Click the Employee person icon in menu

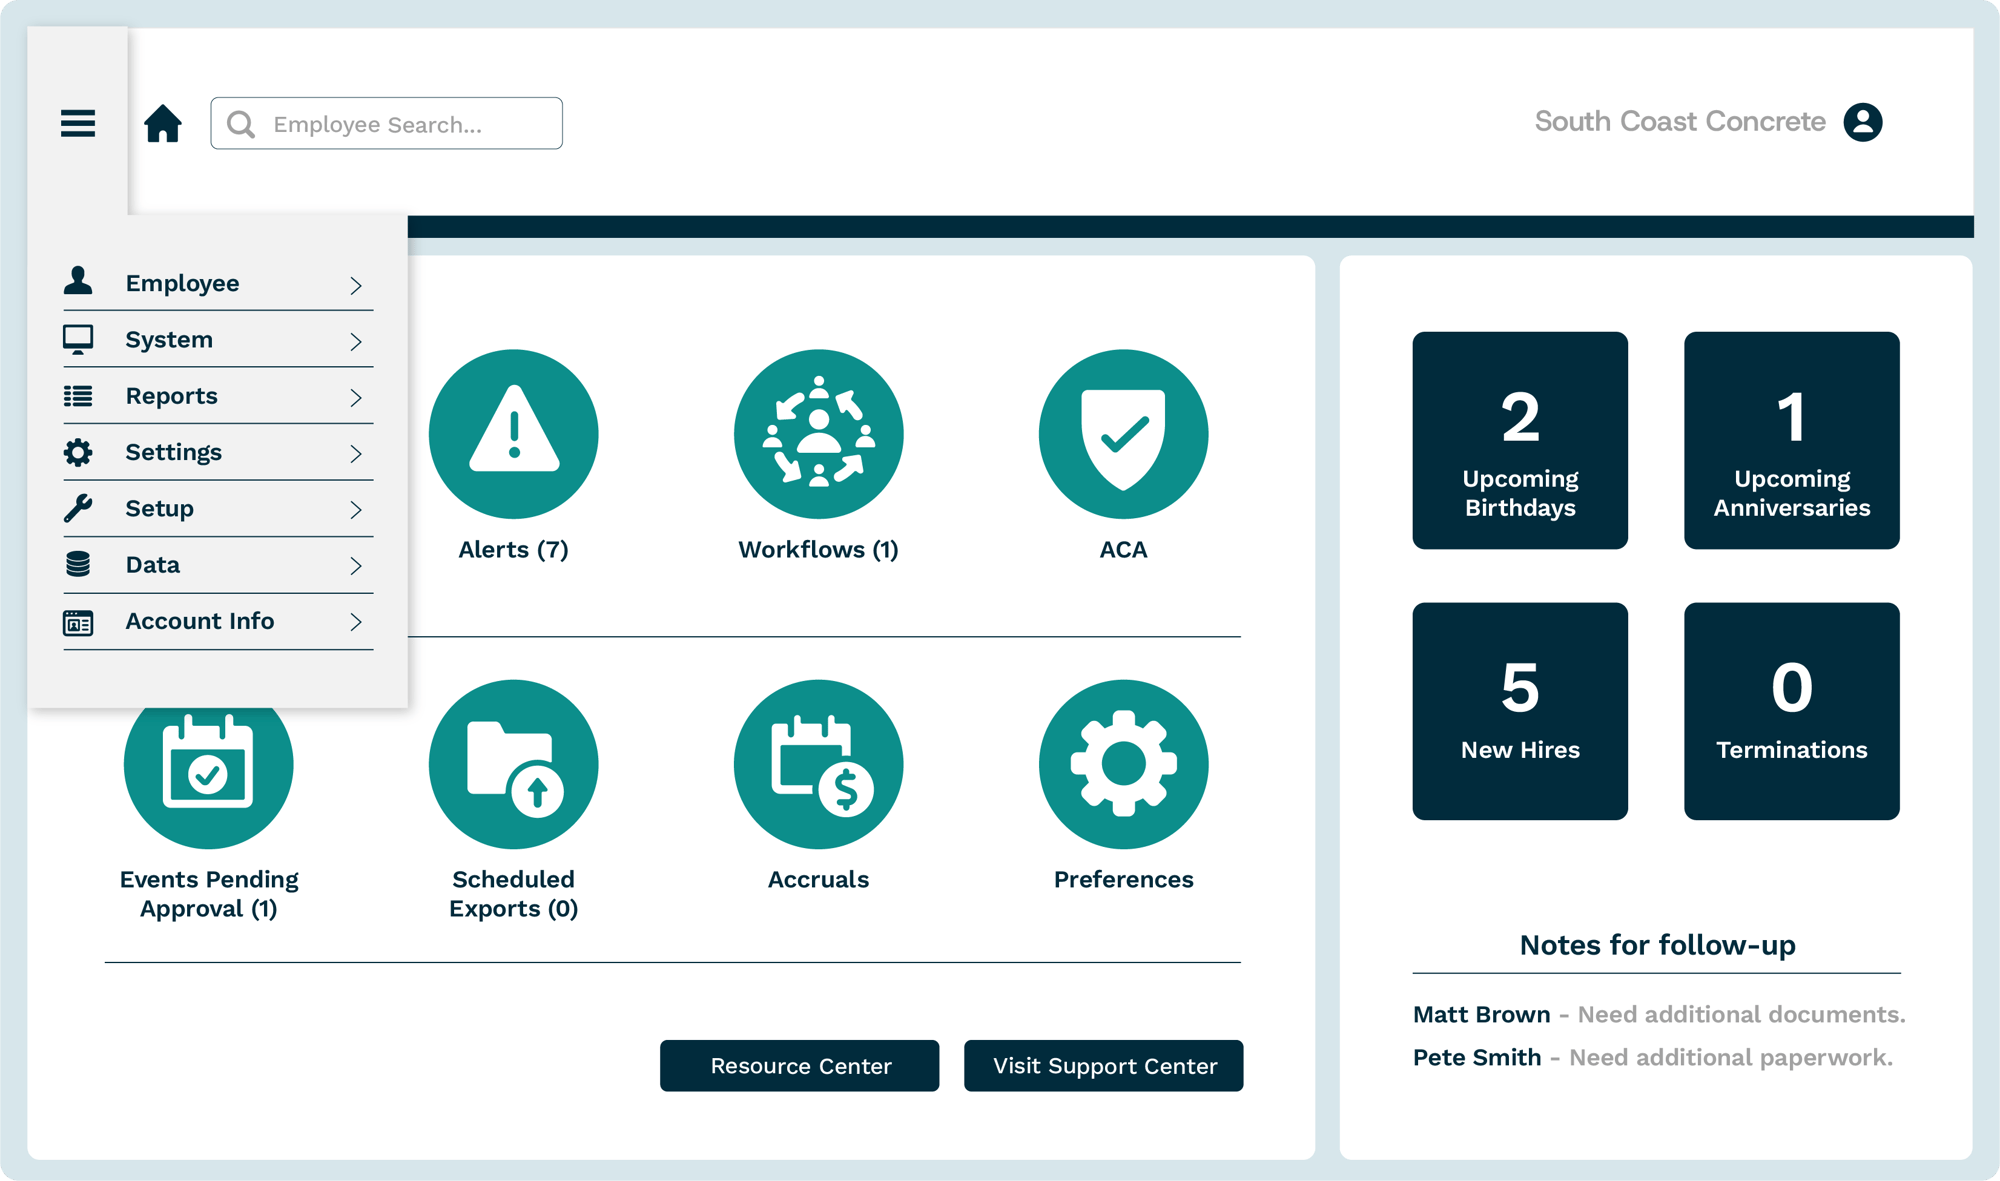[x=78, y=281]
